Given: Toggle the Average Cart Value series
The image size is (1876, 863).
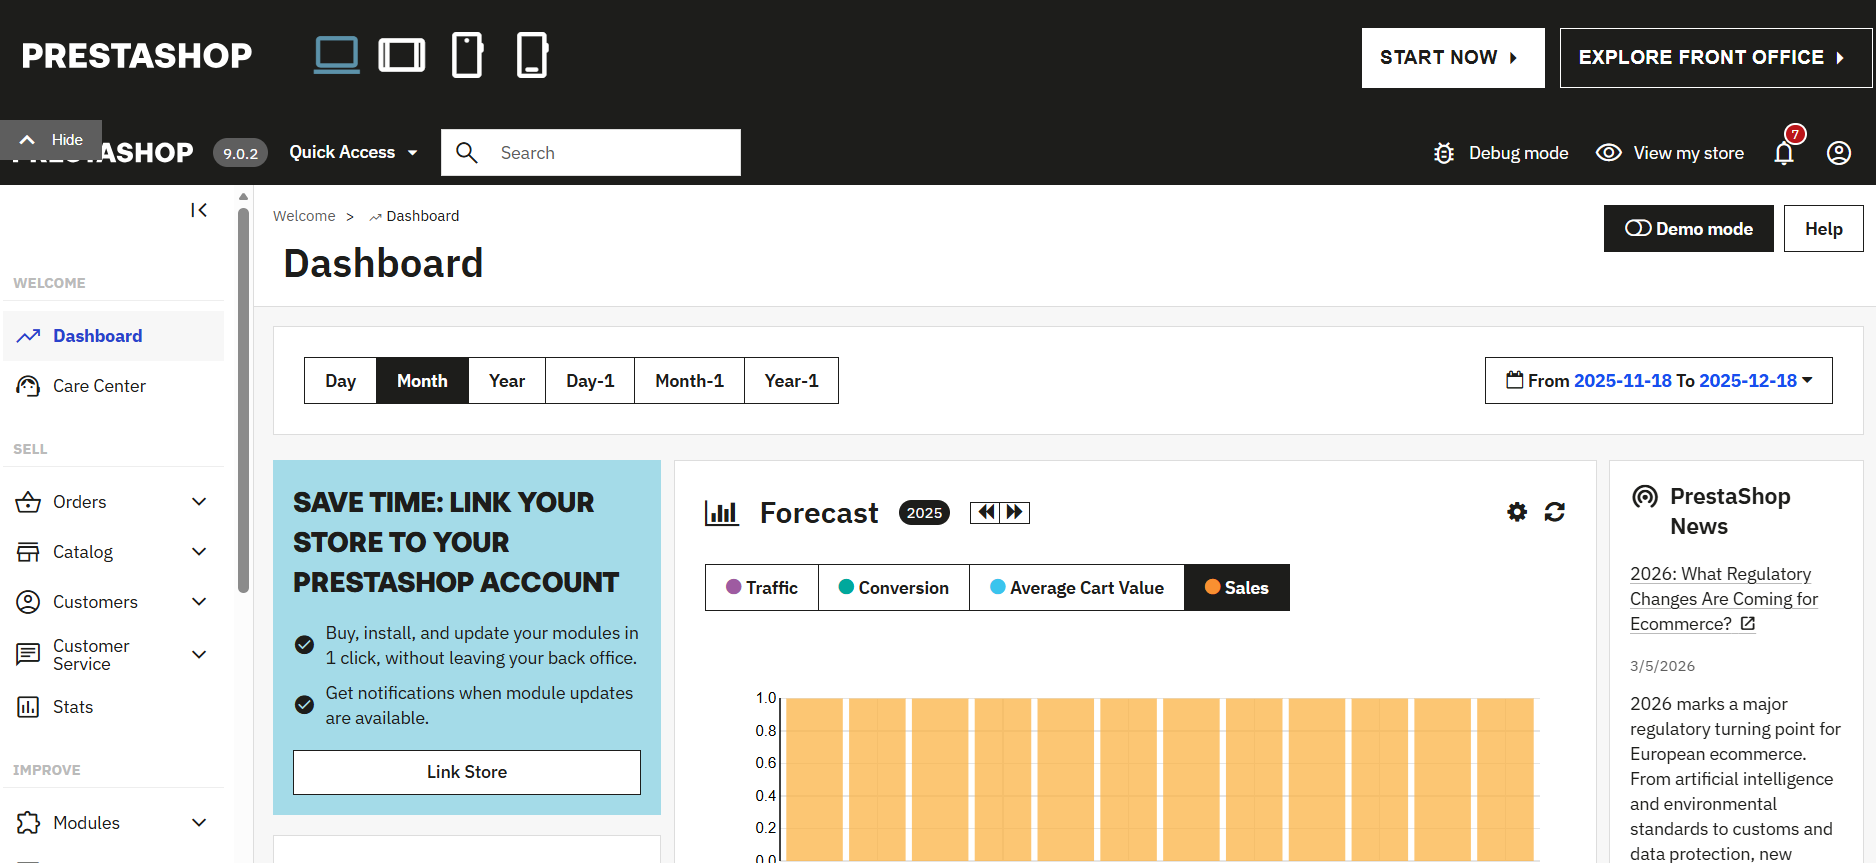Looking at the screenshot, I should 1077,588.
